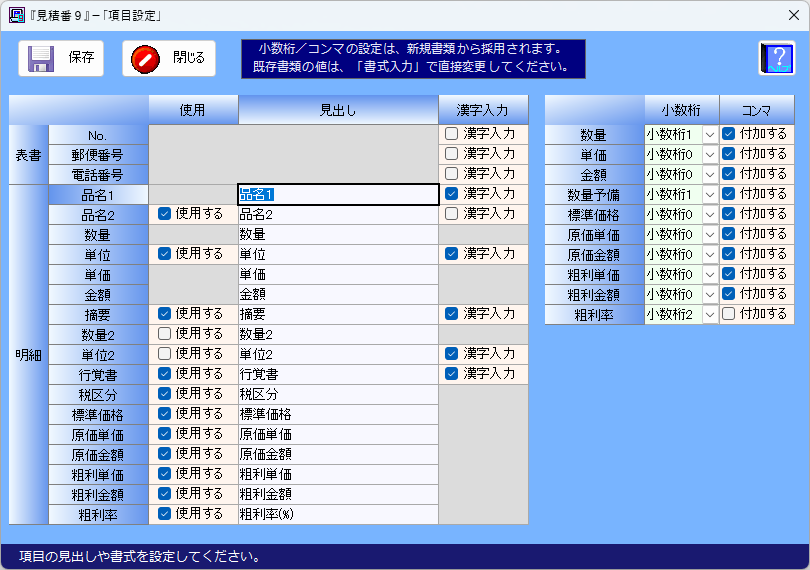Uncheck 使用する for 単位 row
The image size is (810, 570).
tap(164, 253)
